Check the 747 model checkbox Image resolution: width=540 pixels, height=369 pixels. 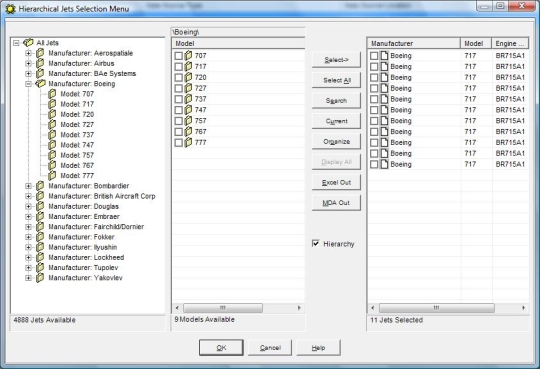(178, 110)
